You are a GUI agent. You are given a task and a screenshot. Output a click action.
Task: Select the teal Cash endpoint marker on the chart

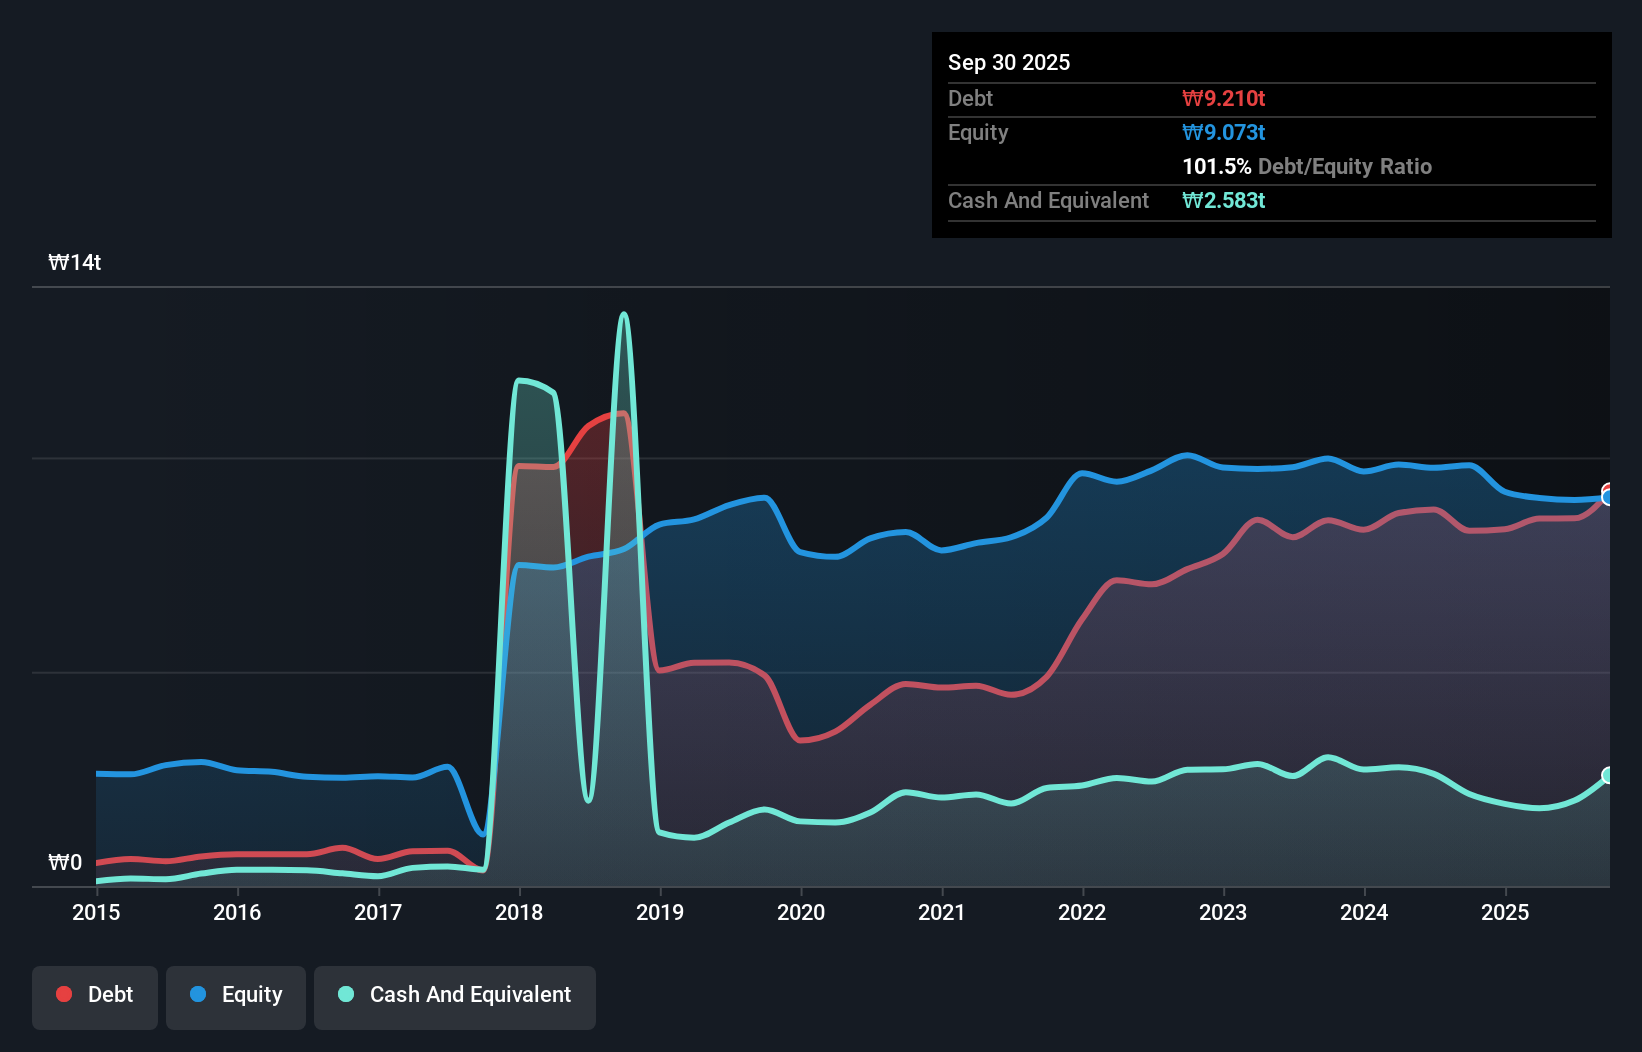1607,774
